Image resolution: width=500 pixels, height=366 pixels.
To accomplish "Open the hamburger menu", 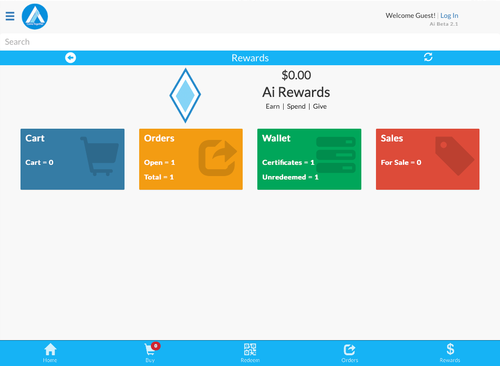I will point(10,16).
